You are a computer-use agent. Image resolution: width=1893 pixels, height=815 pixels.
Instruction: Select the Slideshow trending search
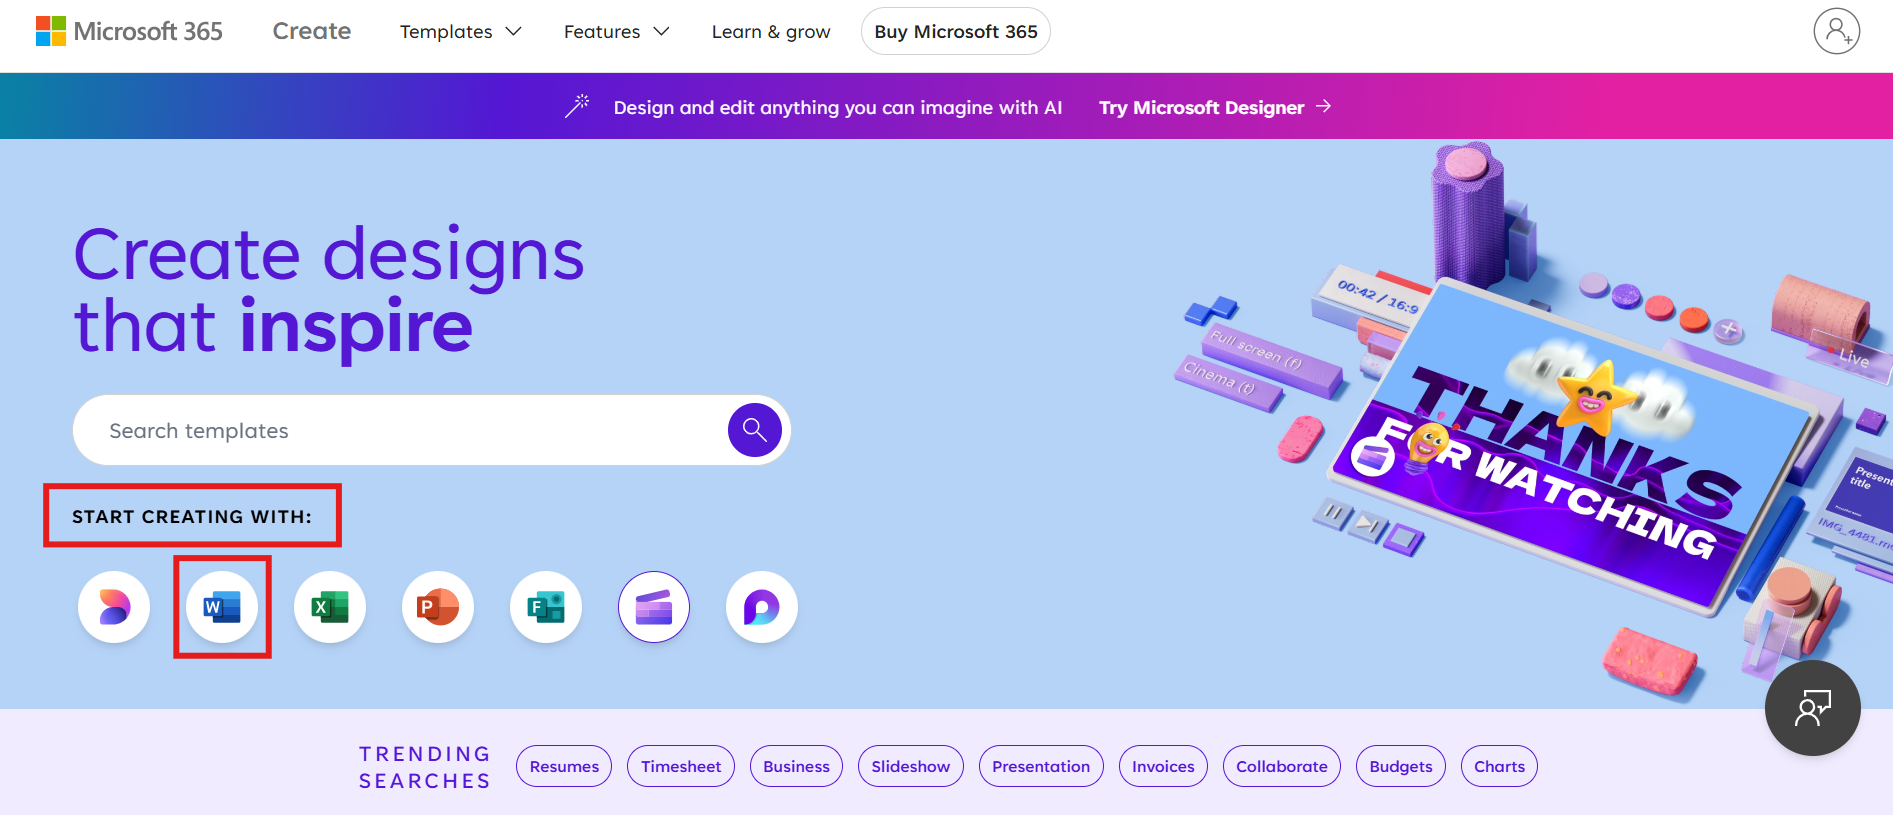(x=911, y=766)
